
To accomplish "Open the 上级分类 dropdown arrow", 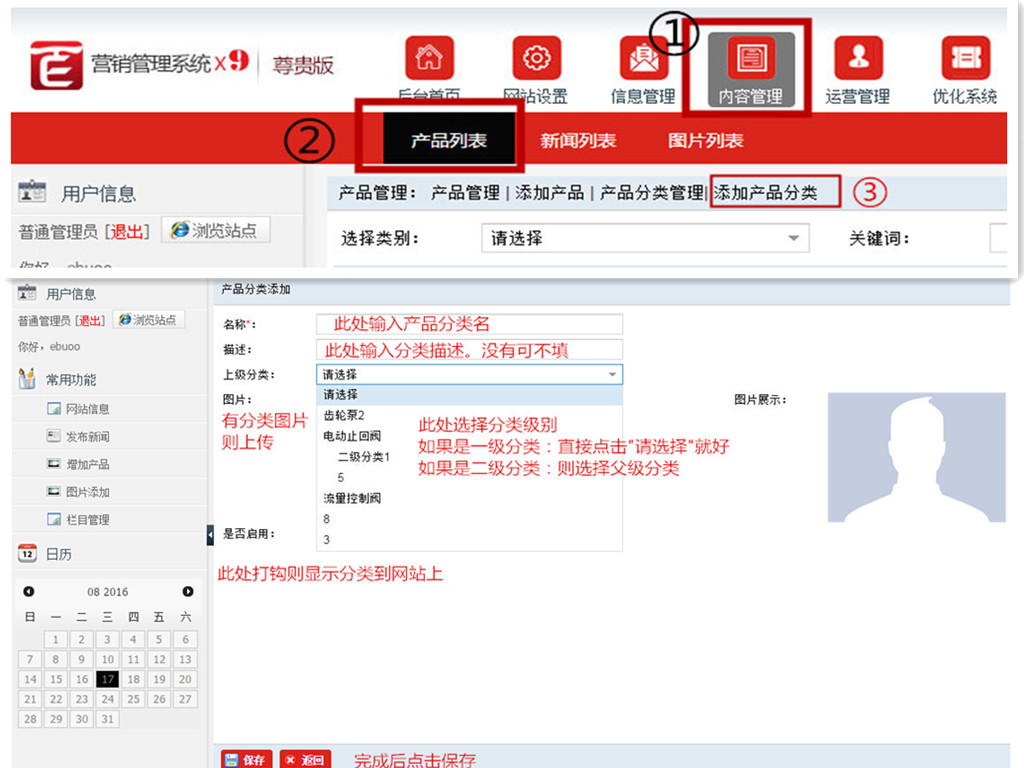I will (612, 375).
